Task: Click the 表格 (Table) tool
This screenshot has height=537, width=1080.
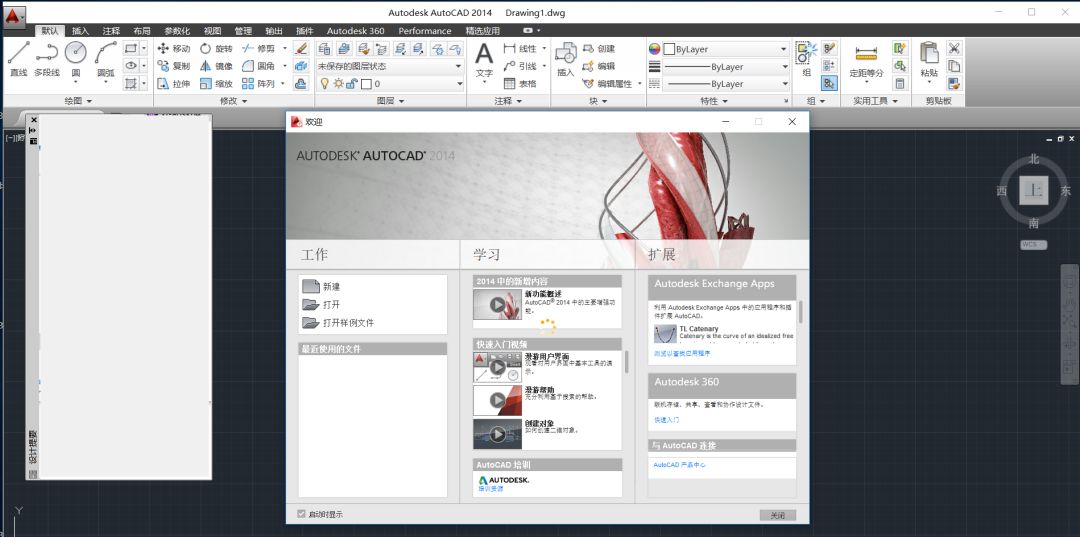Action: click(521, 84)
